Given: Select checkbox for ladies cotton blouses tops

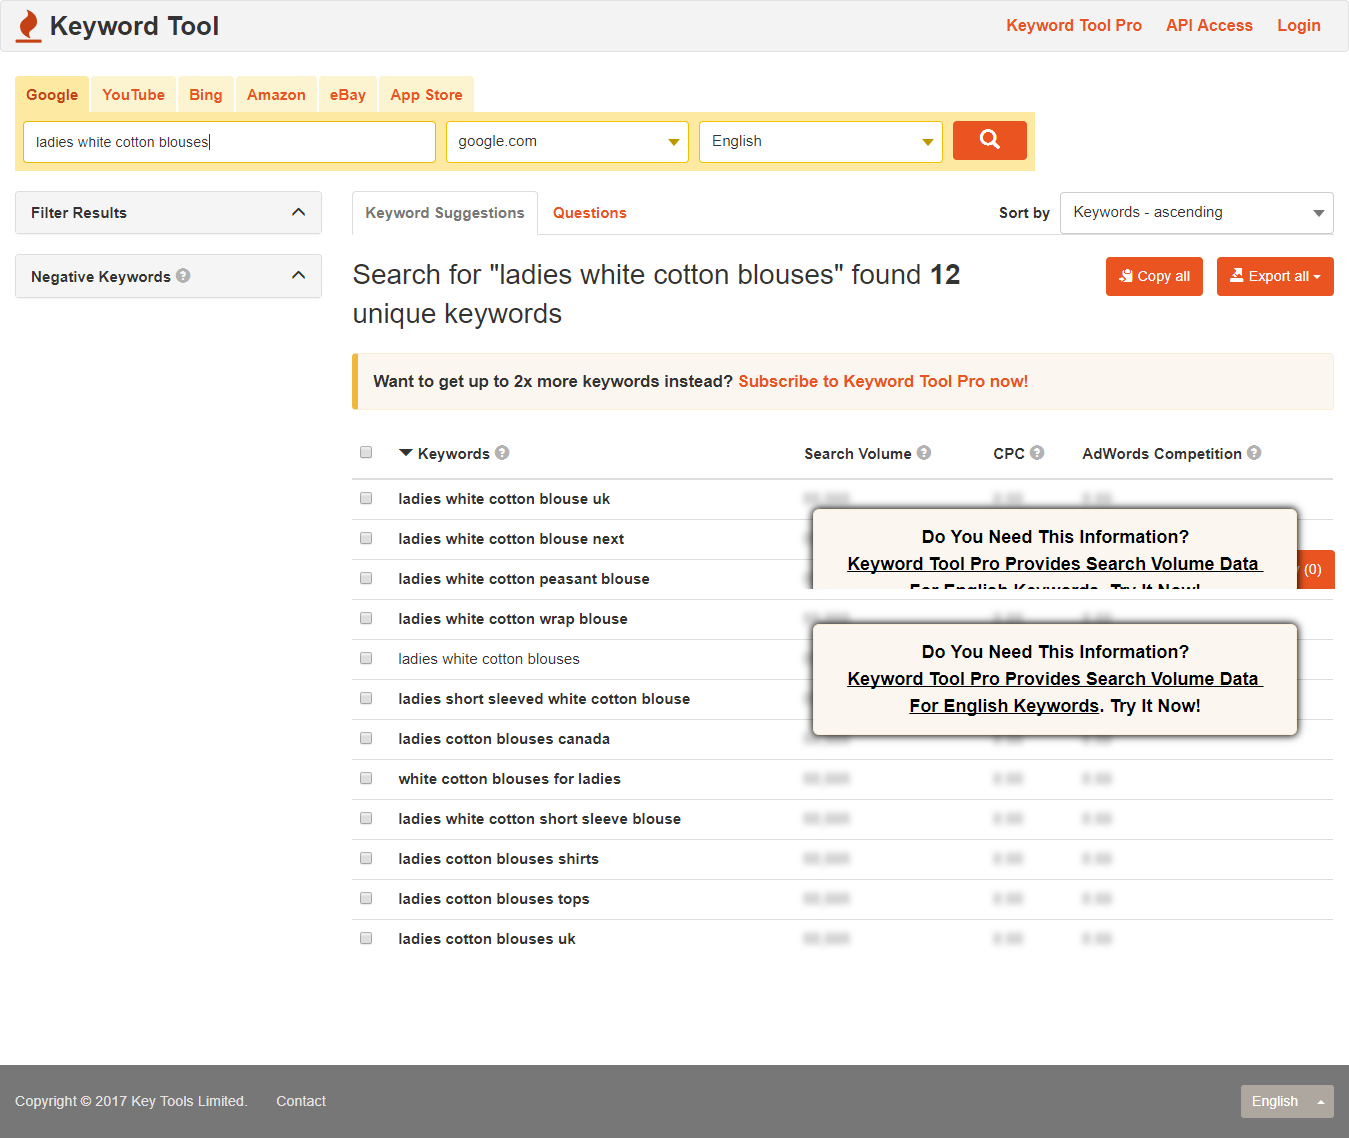Looking at the screenshot, I should point(366,898).
